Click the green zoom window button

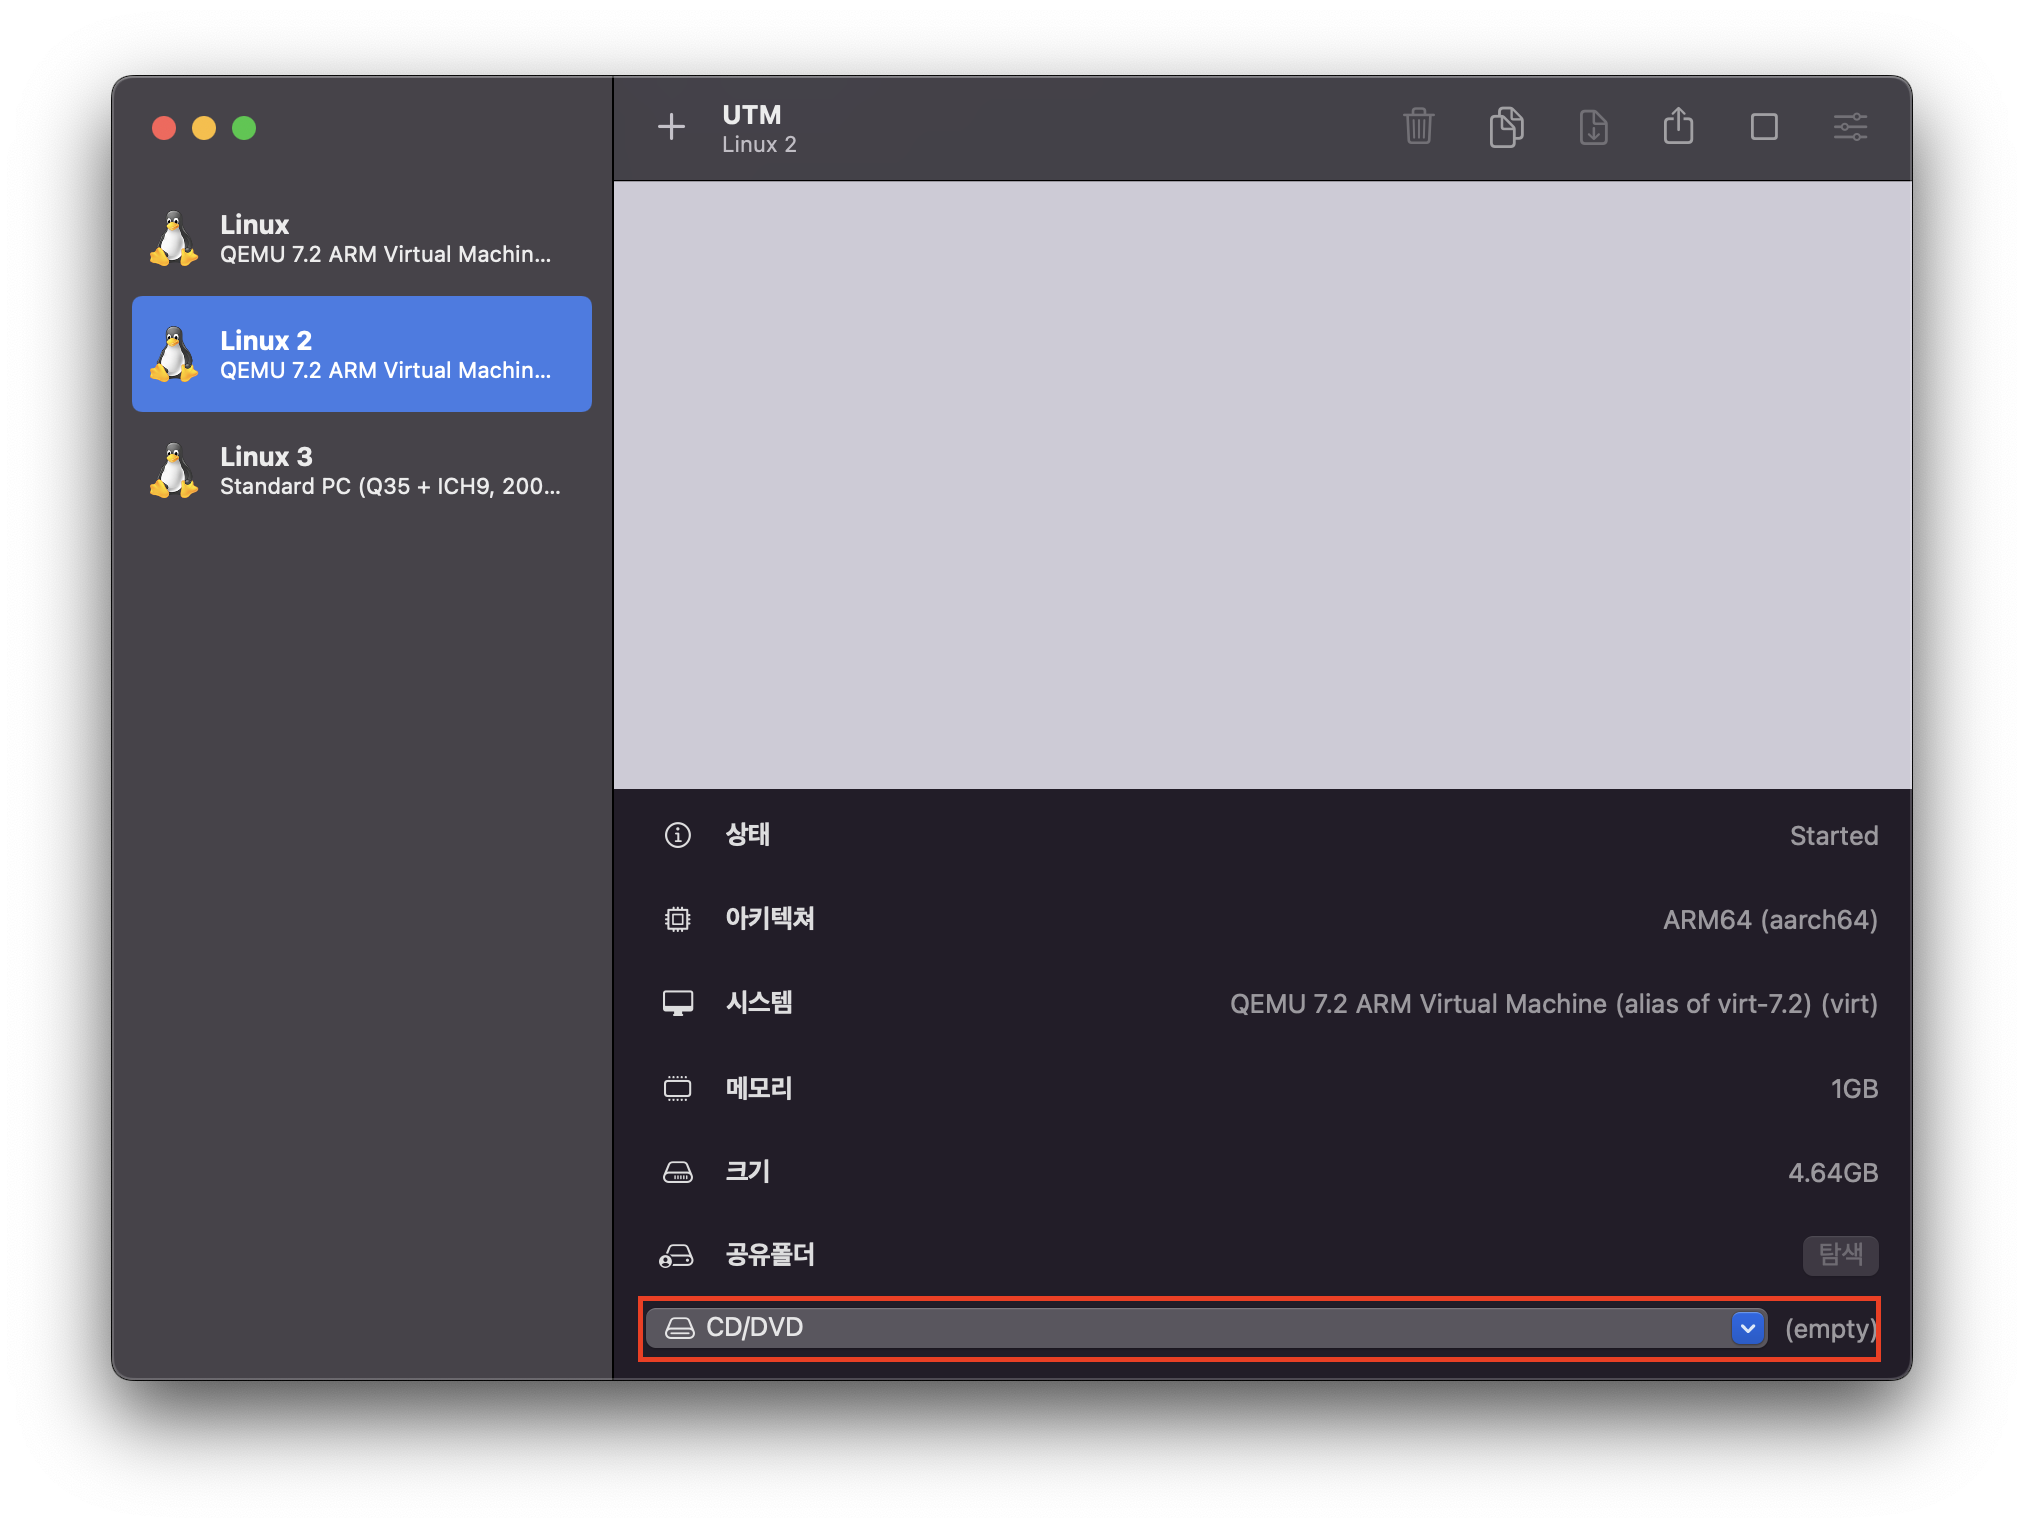click(x=244, y=128)
